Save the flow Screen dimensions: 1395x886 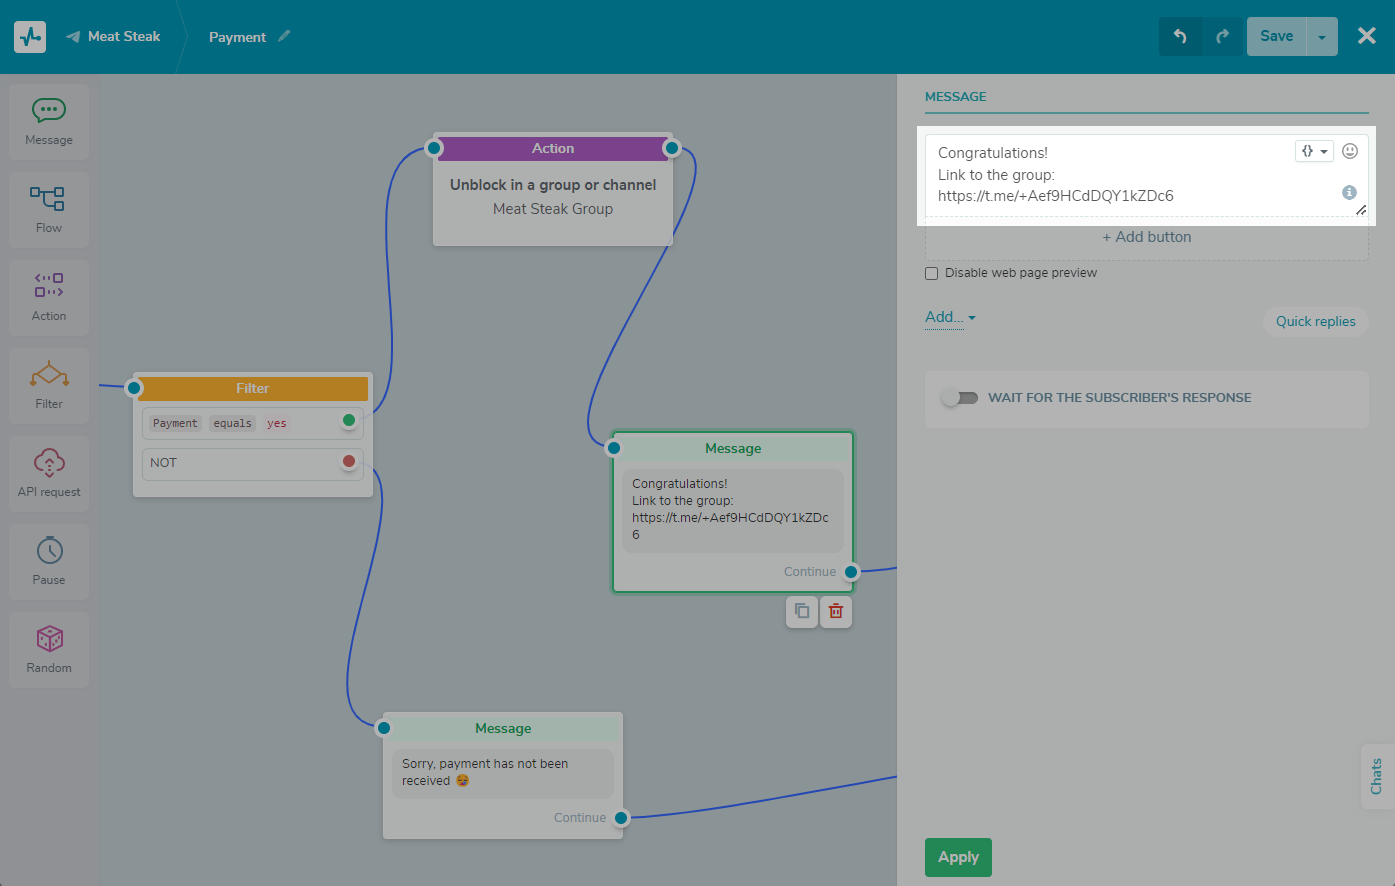pos(1277,36)
